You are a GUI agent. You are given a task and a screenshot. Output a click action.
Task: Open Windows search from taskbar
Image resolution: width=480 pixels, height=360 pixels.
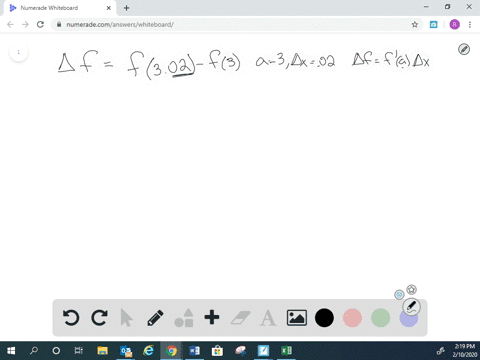34,351
